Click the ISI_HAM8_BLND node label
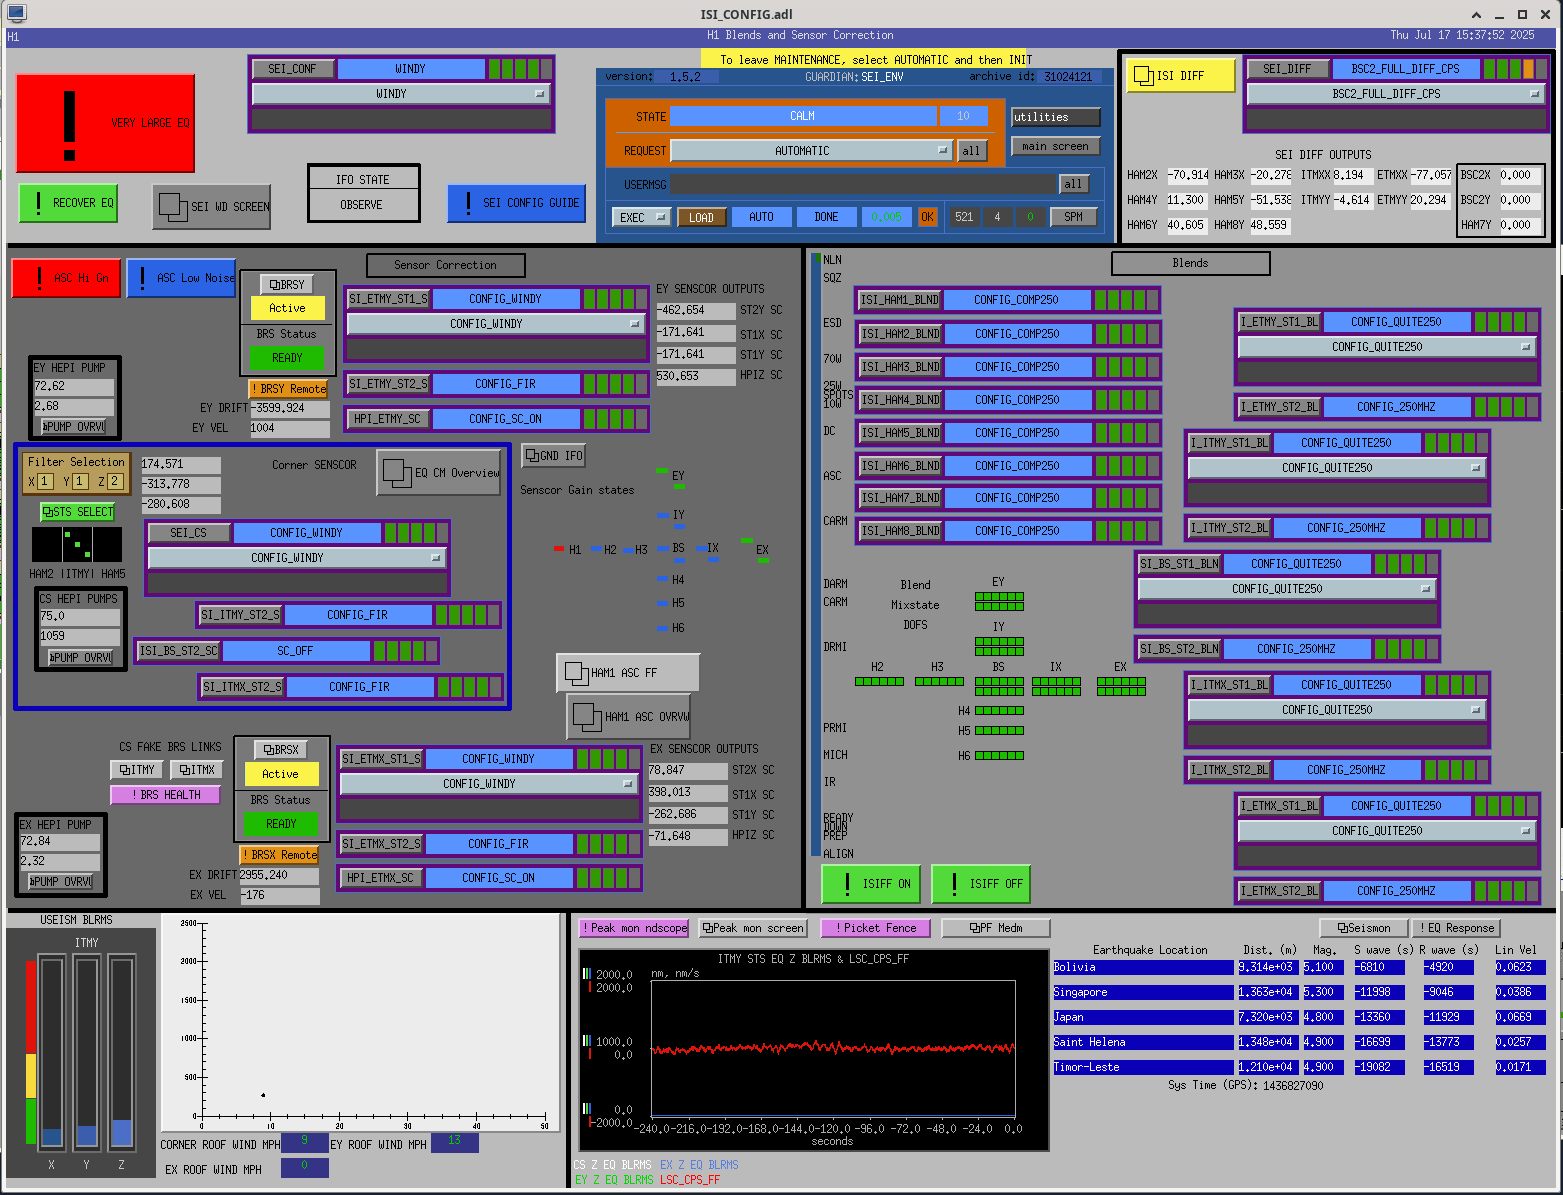 900,531
